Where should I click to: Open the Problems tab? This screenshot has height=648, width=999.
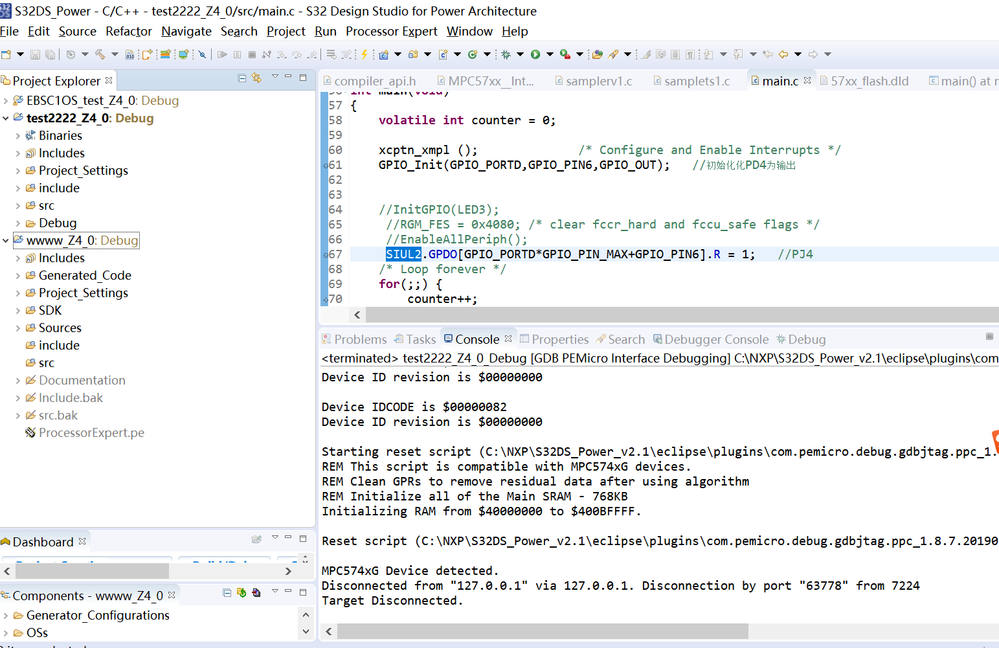(x=354, y=340)
